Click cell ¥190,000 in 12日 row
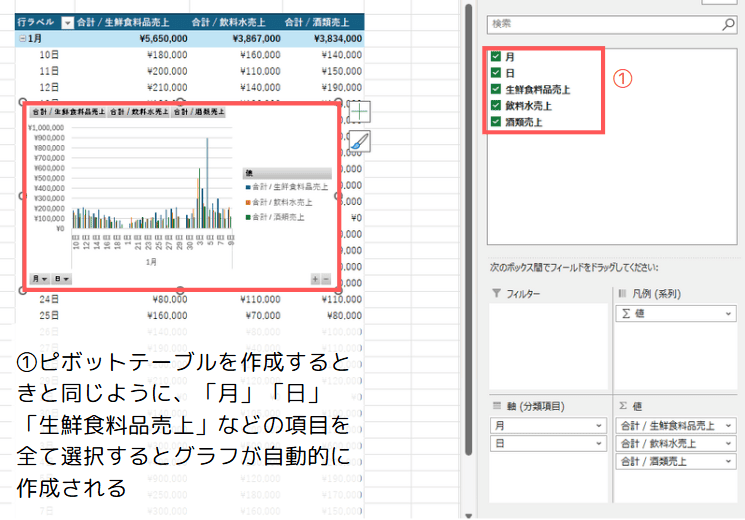The width and height of the screenshot is (745, 520). click(x=342, y=87)
